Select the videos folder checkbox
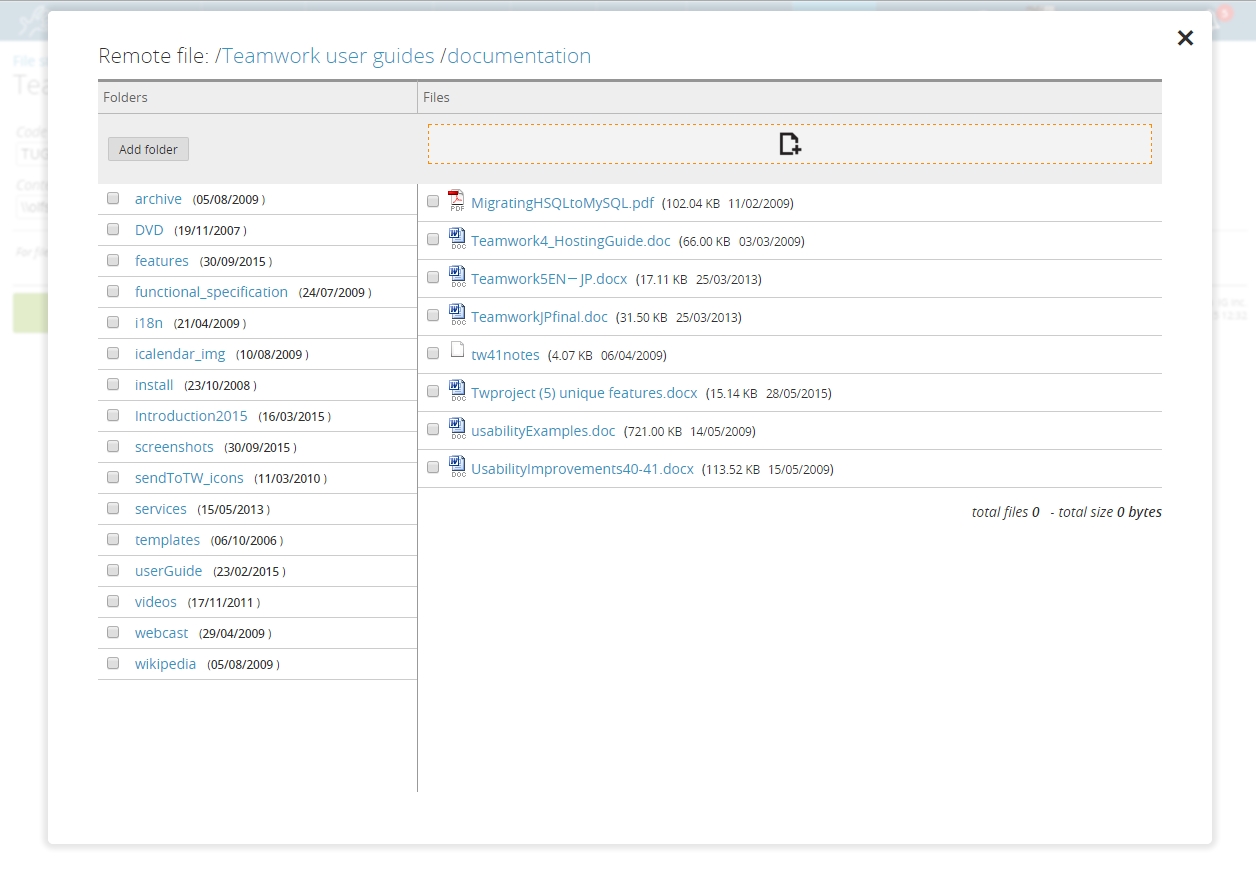This screenshot has width=1256, height=877. [x=113, y=602]
